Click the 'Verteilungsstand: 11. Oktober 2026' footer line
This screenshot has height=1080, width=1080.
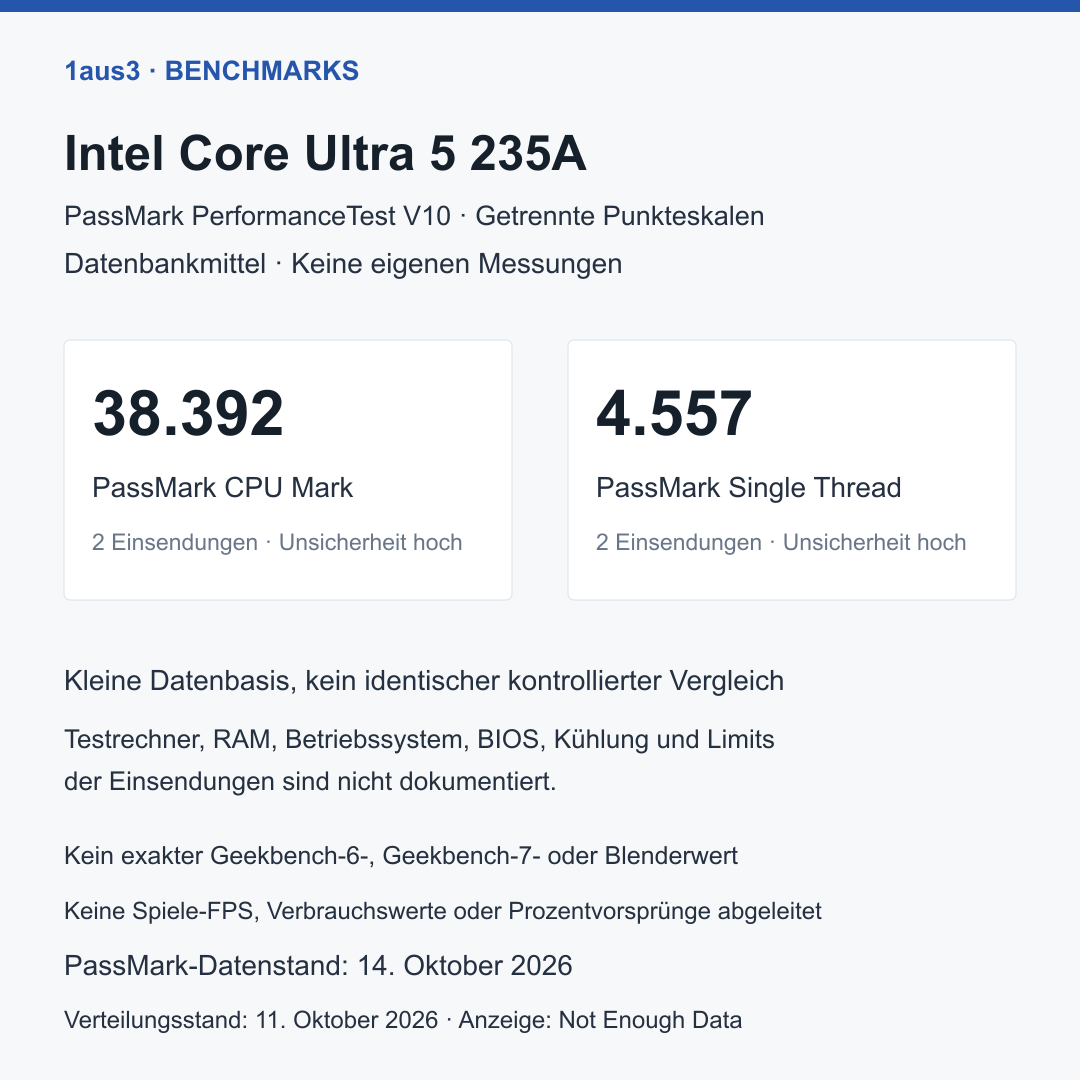403,1020
